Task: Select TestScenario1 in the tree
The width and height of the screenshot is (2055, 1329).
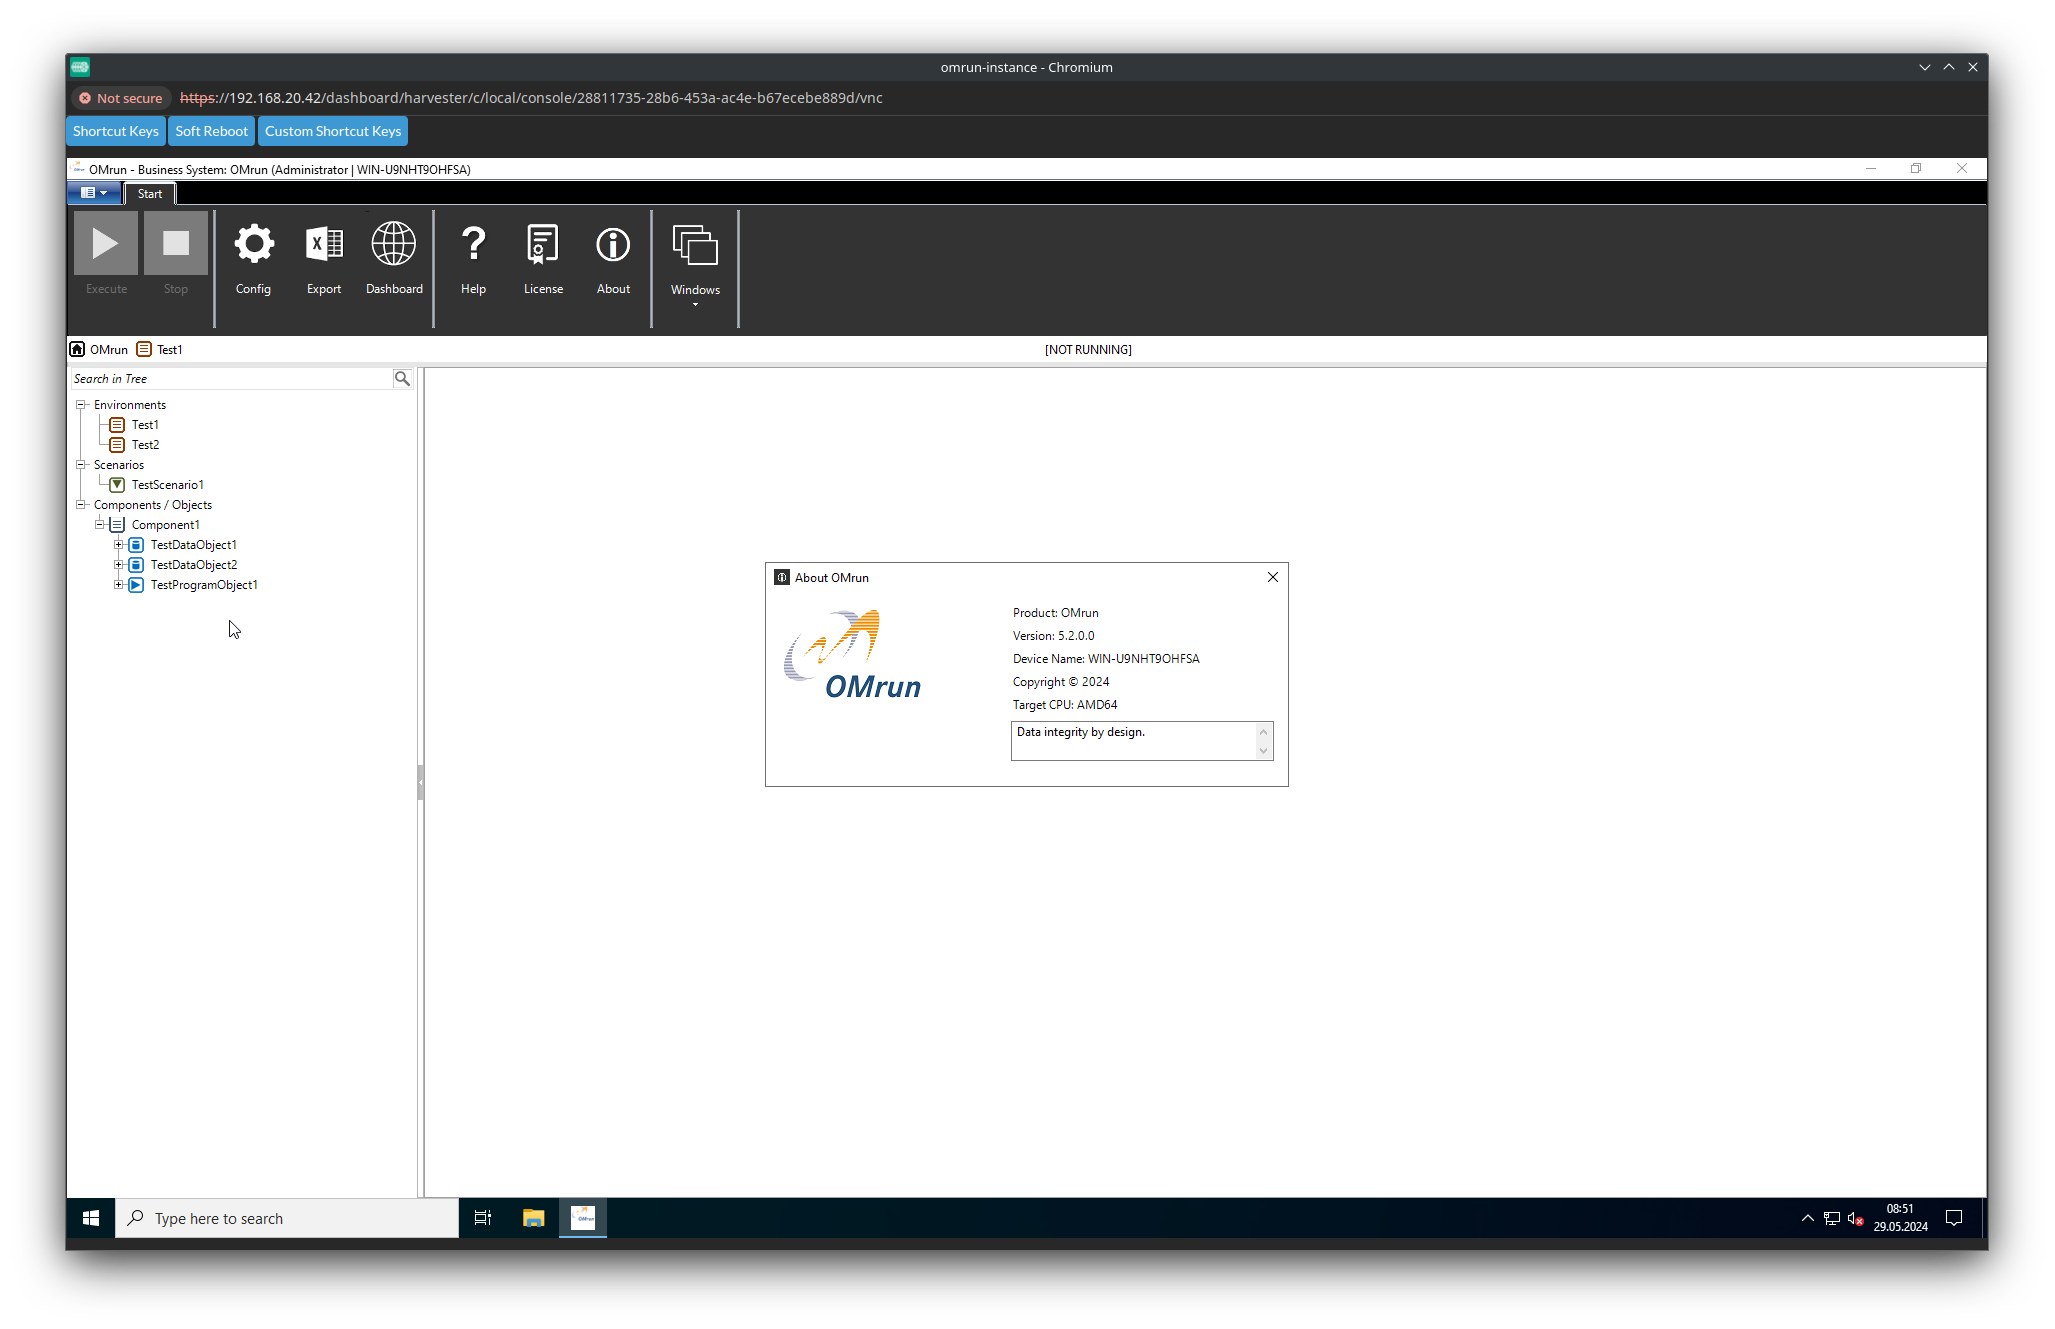Action: click(167, 485)
